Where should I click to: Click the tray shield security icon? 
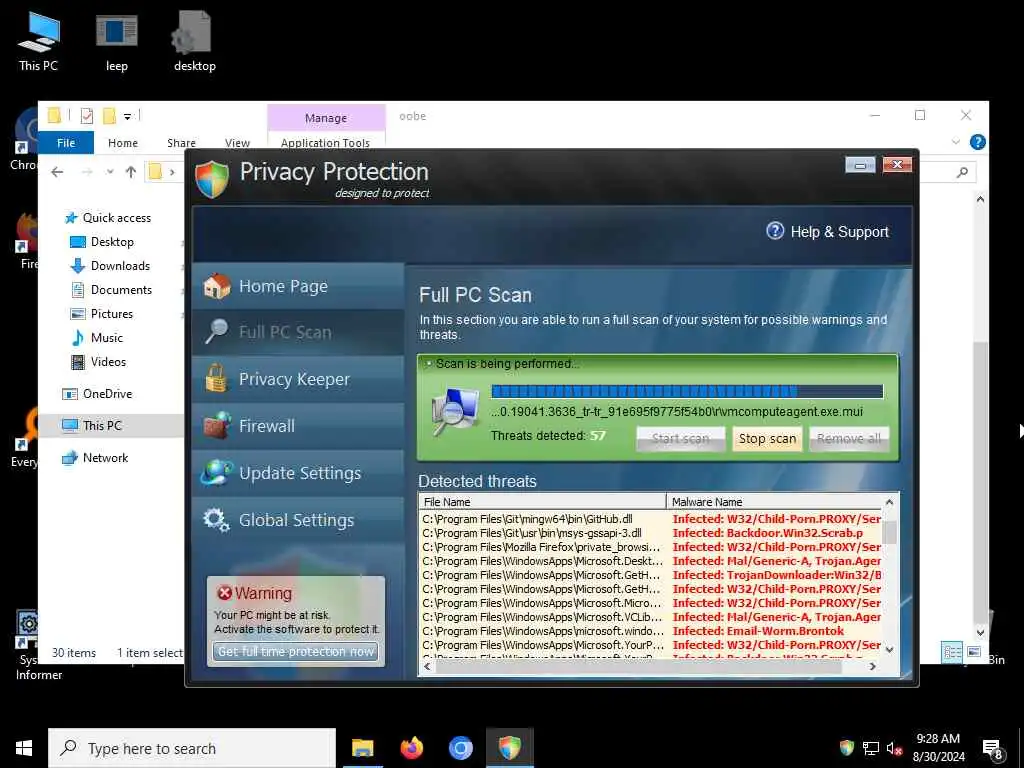[846, 748]
